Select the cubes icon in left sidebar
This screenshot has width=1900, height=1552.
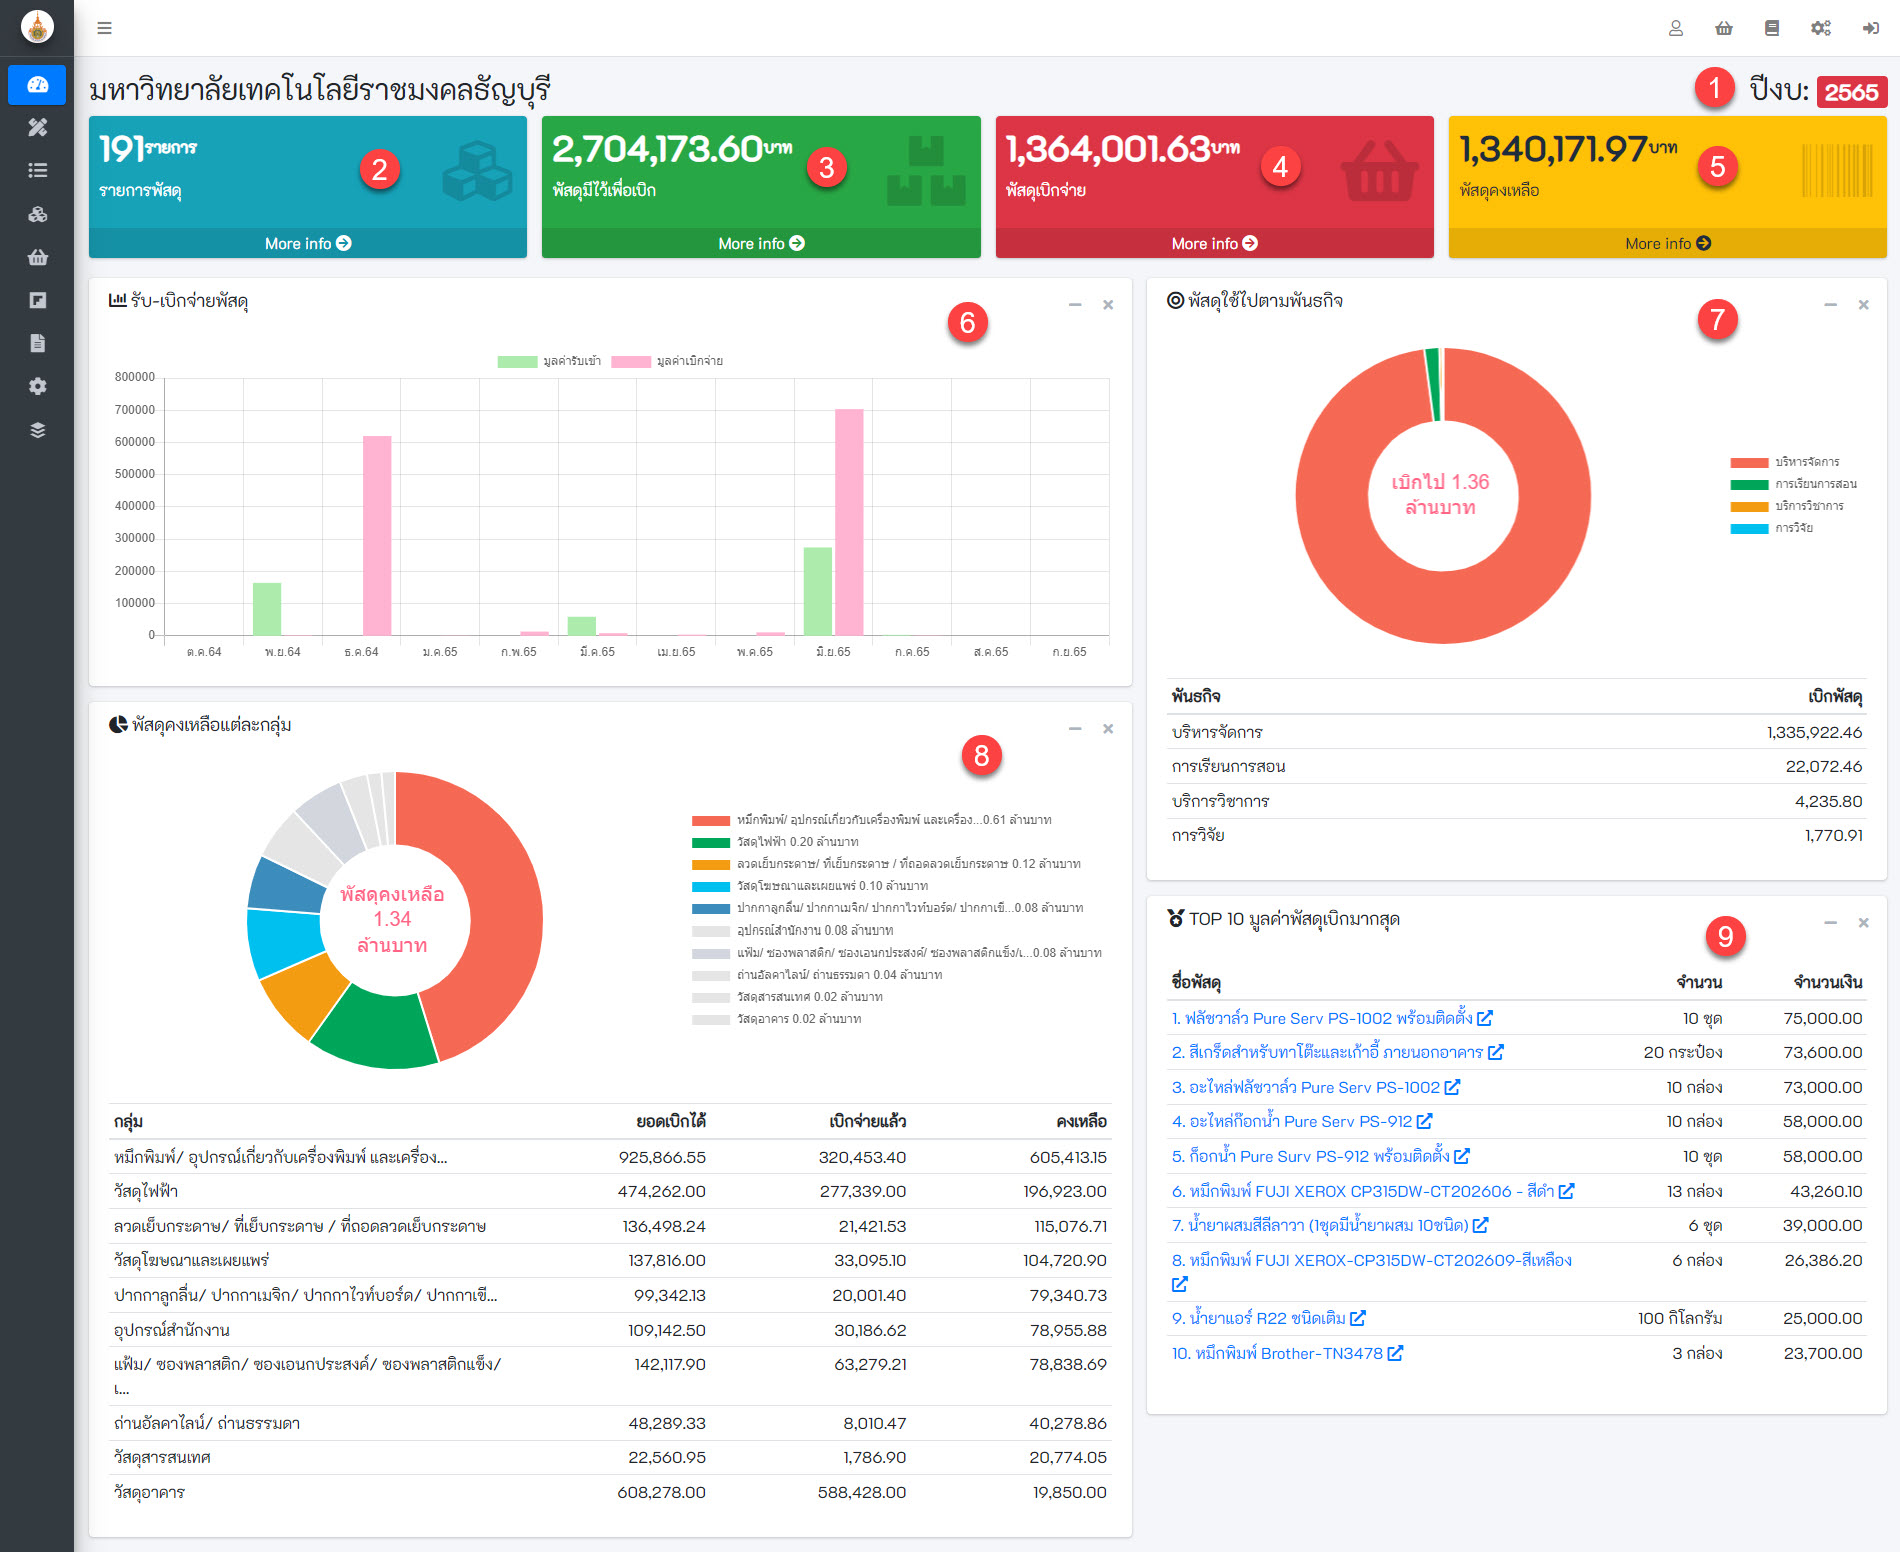tap(38, 214)
